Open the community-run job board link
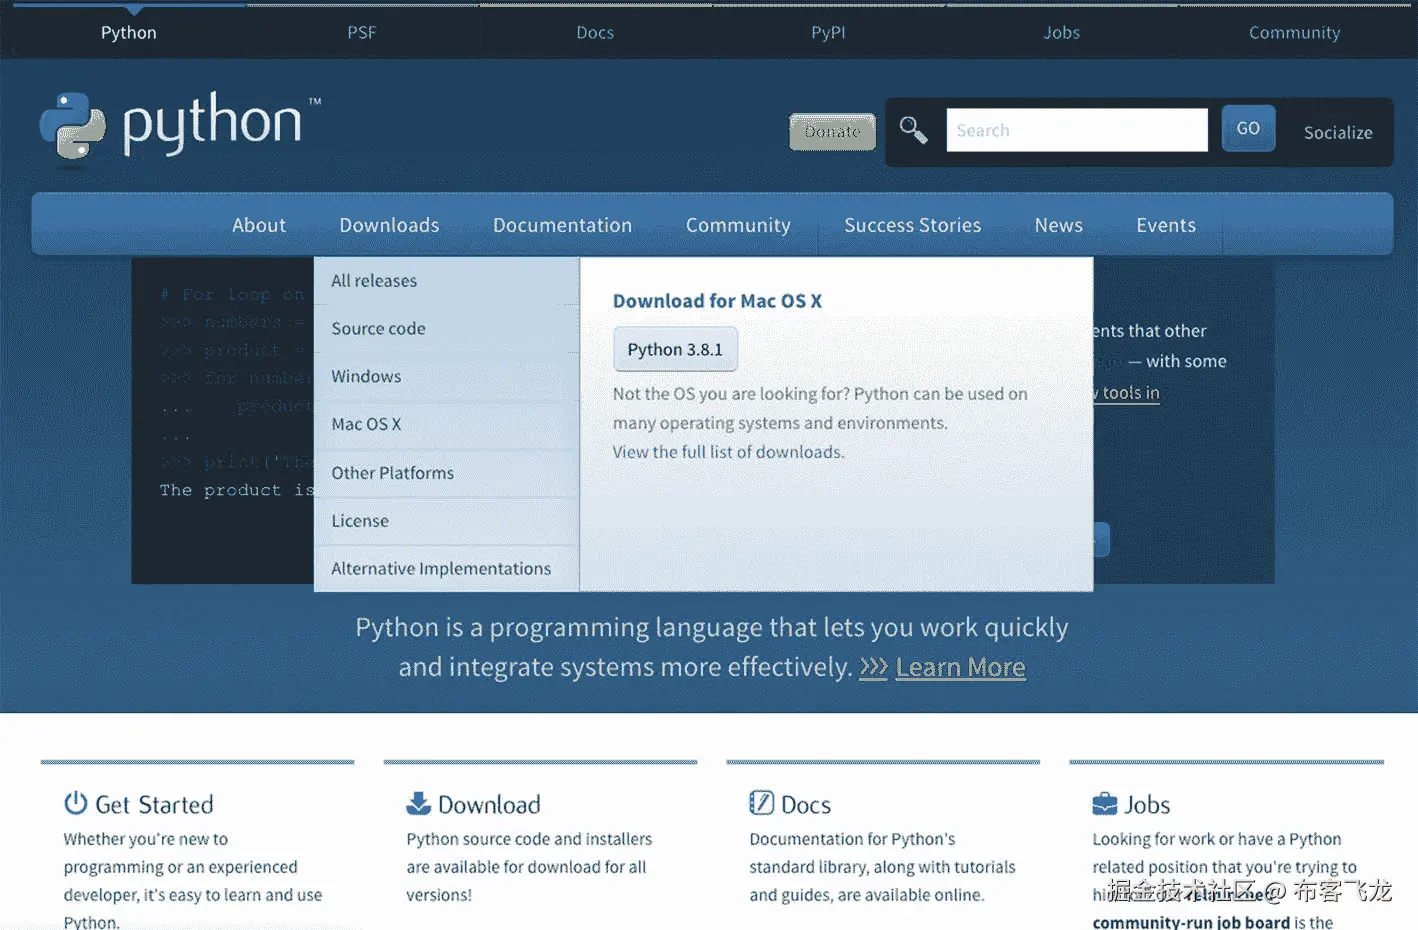The width and height of the screenshot is (1418, 930). [x=1191, y=922]
